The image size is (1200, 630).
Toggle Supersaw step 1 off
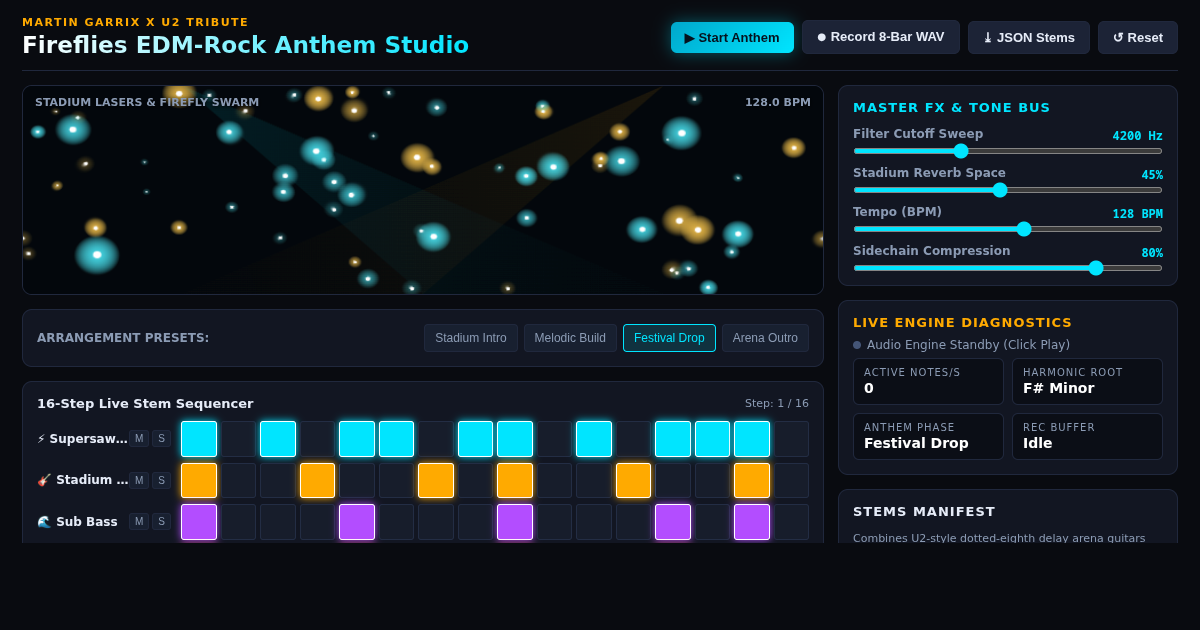pyautogui.click(x=199, y=439)
